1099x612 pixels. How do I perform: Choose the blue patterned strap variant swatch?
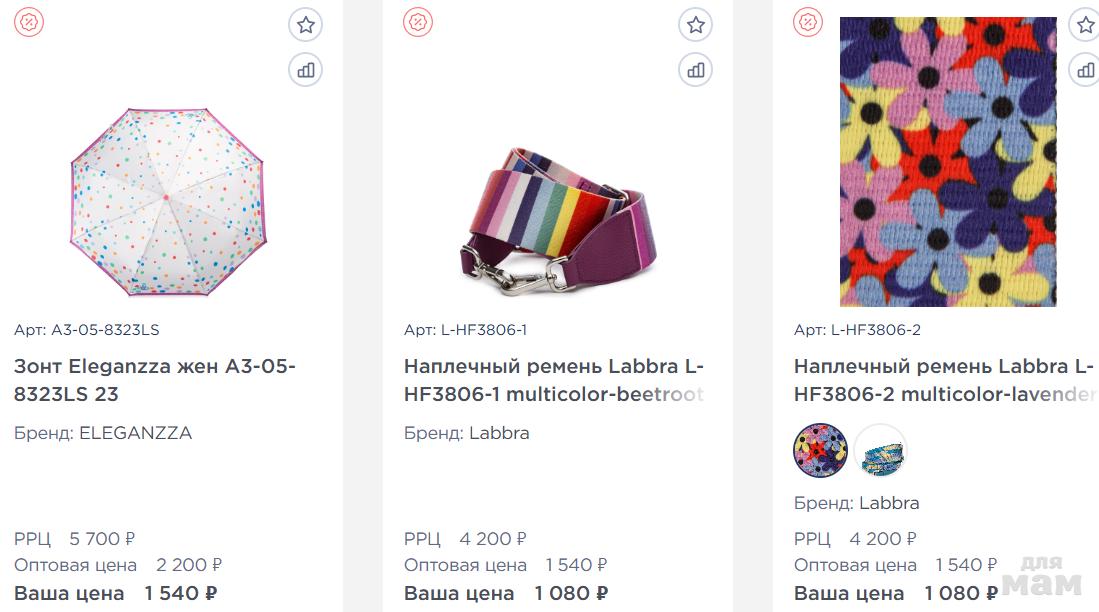[x=880, y=451]
